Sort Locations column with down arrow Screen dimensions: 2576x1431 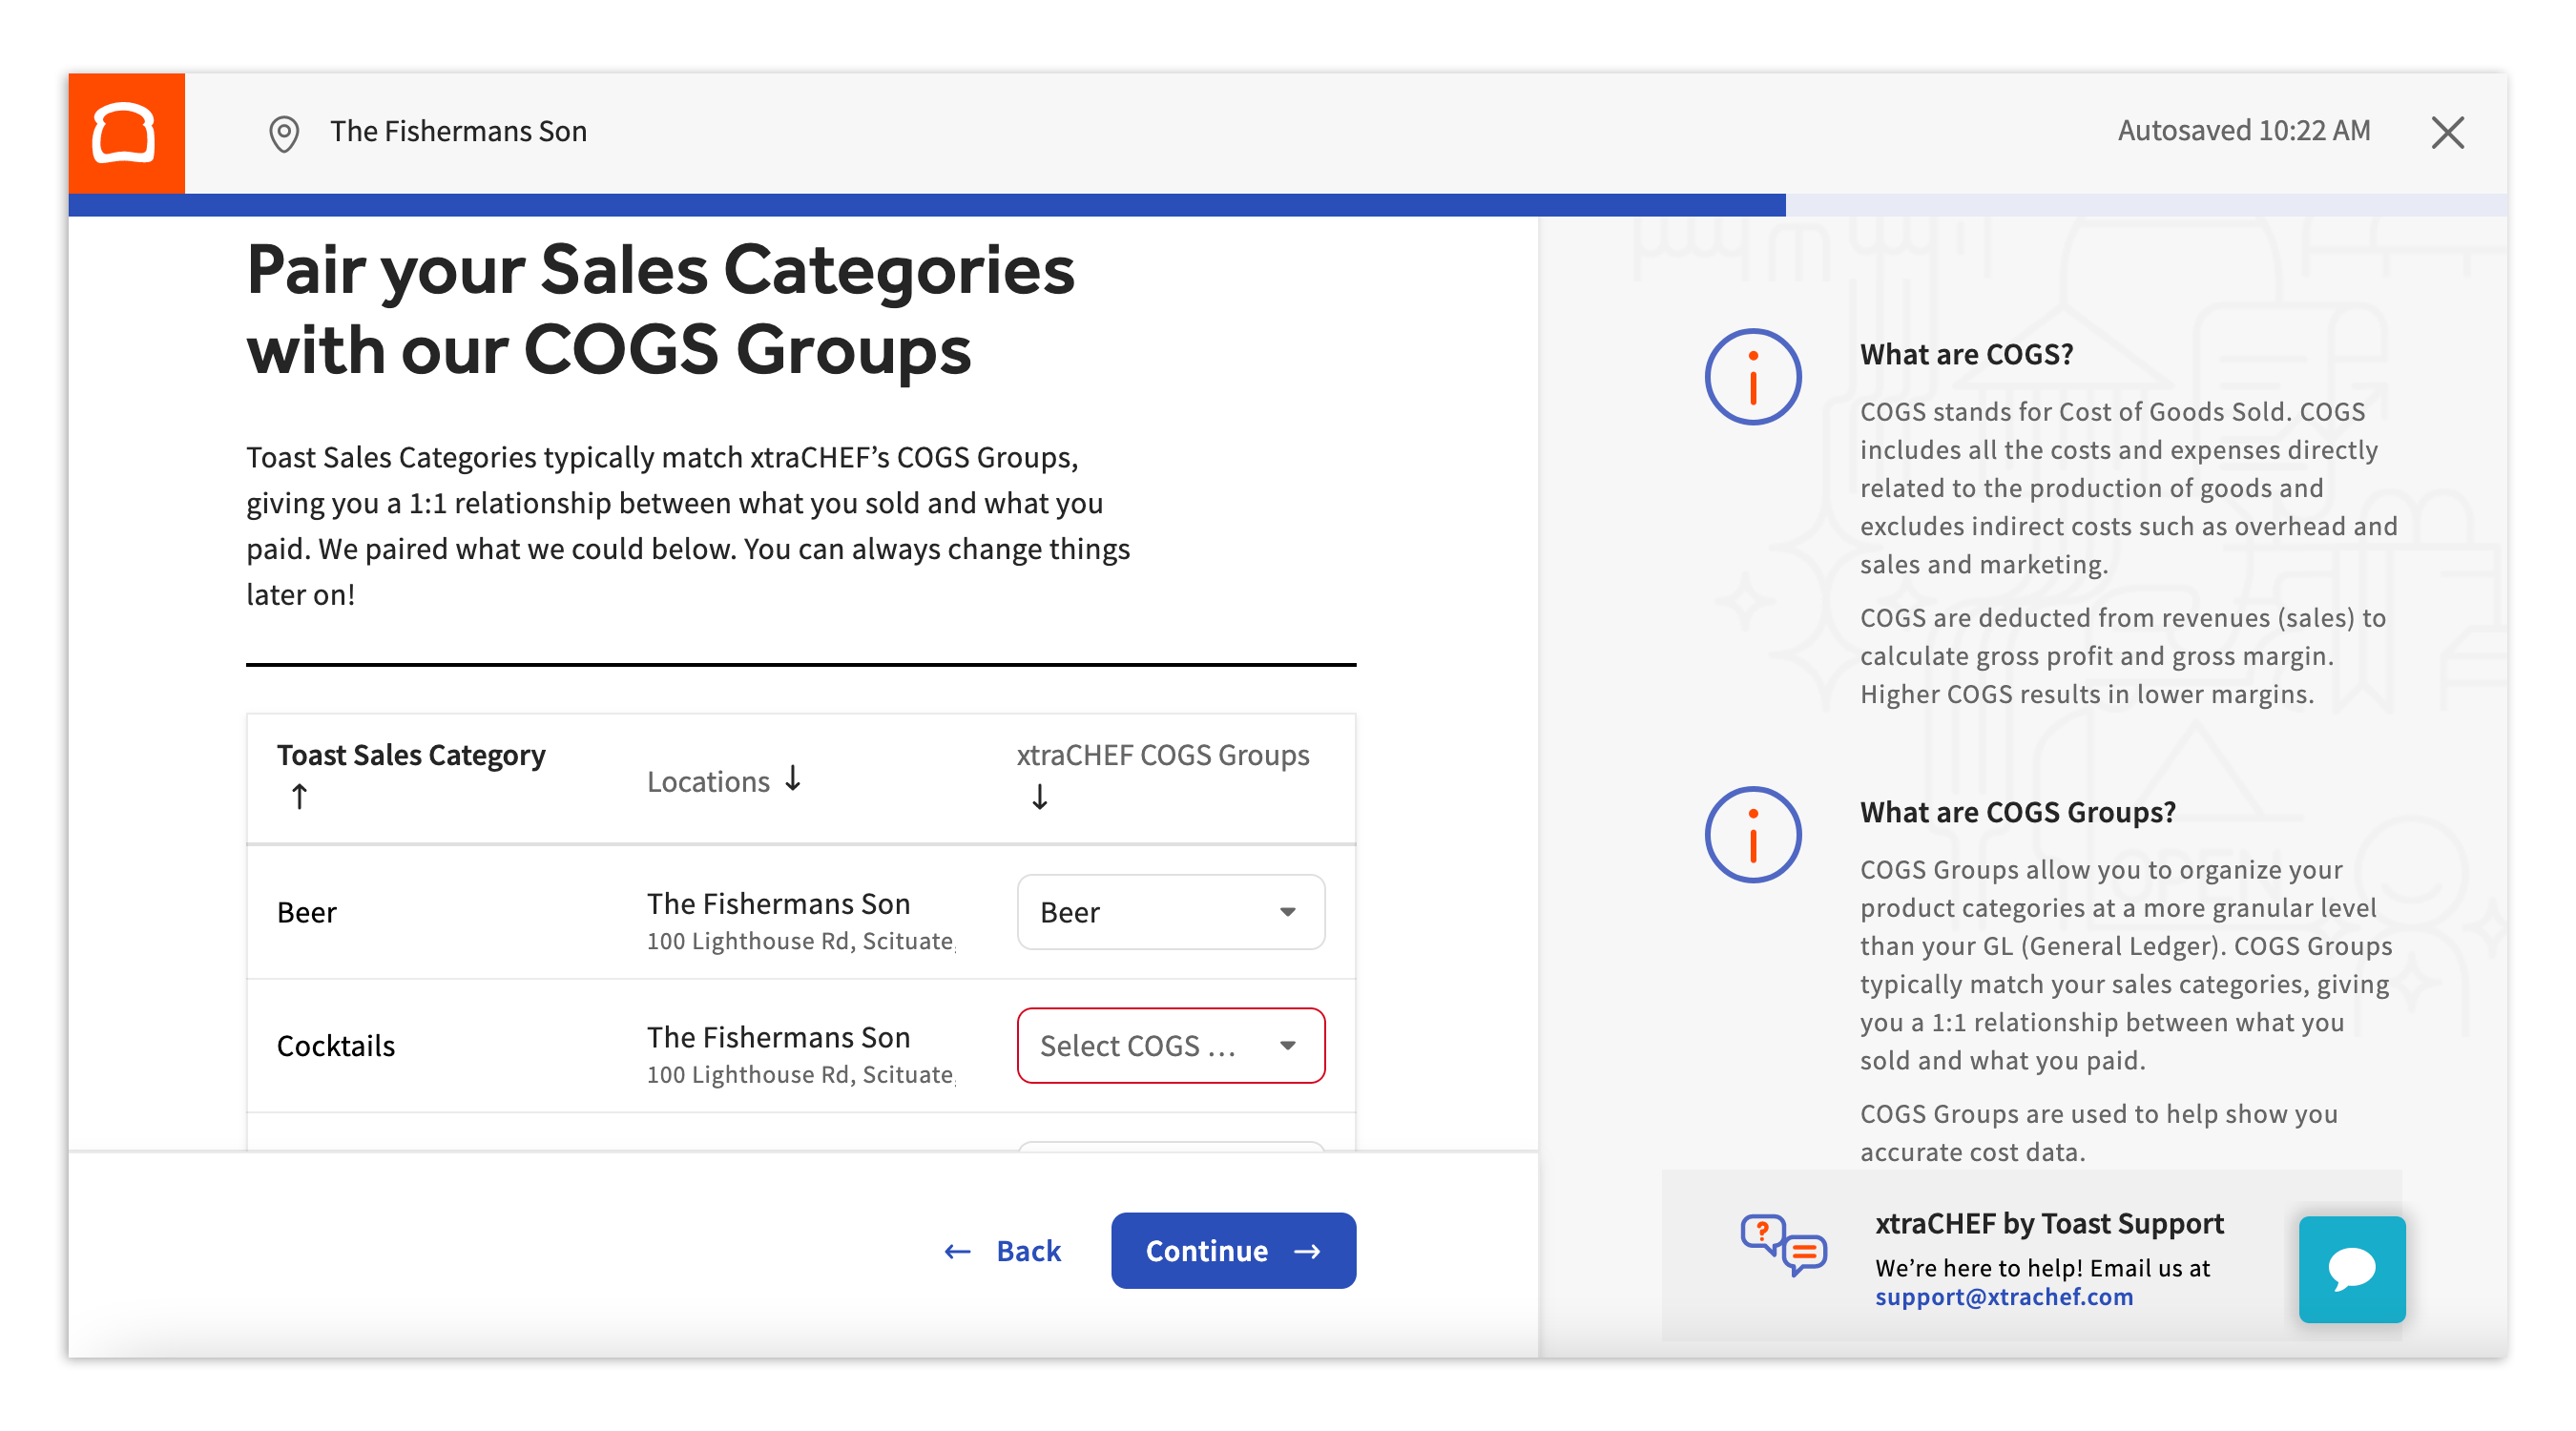click(793, 778)
